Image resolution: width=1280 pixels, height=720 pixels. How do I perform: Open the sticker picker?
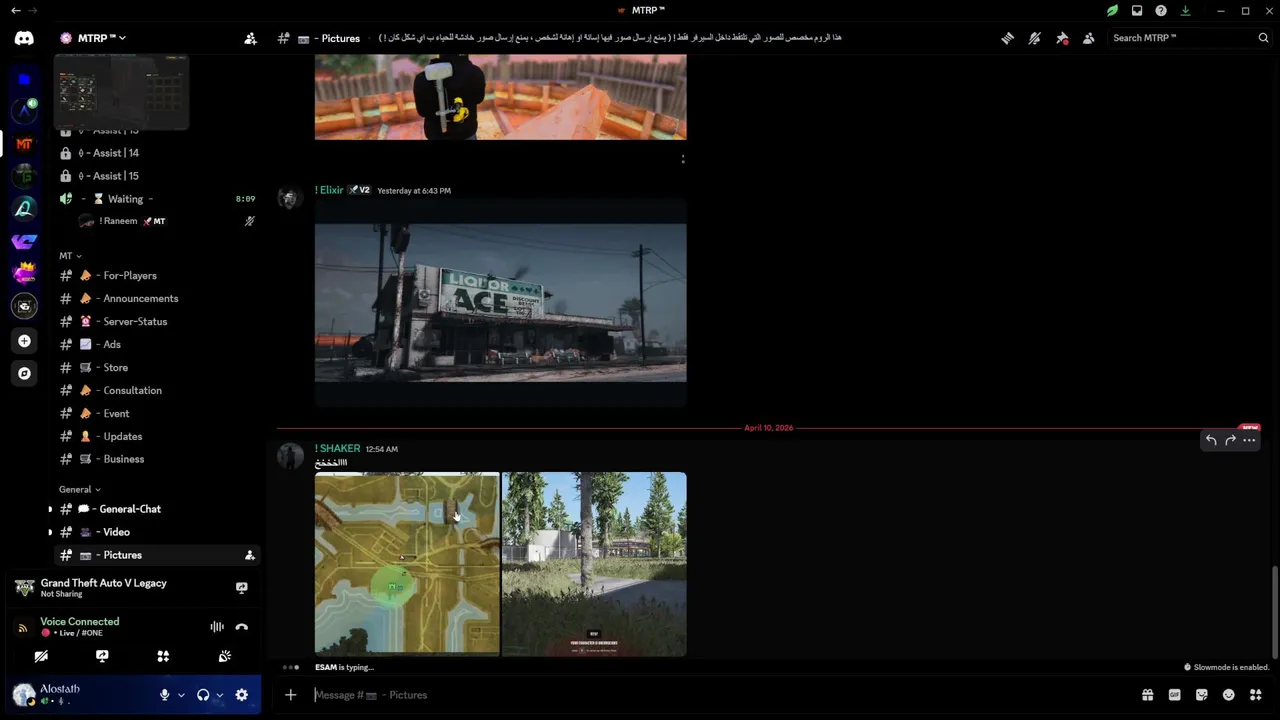[x=1202, y=695]
